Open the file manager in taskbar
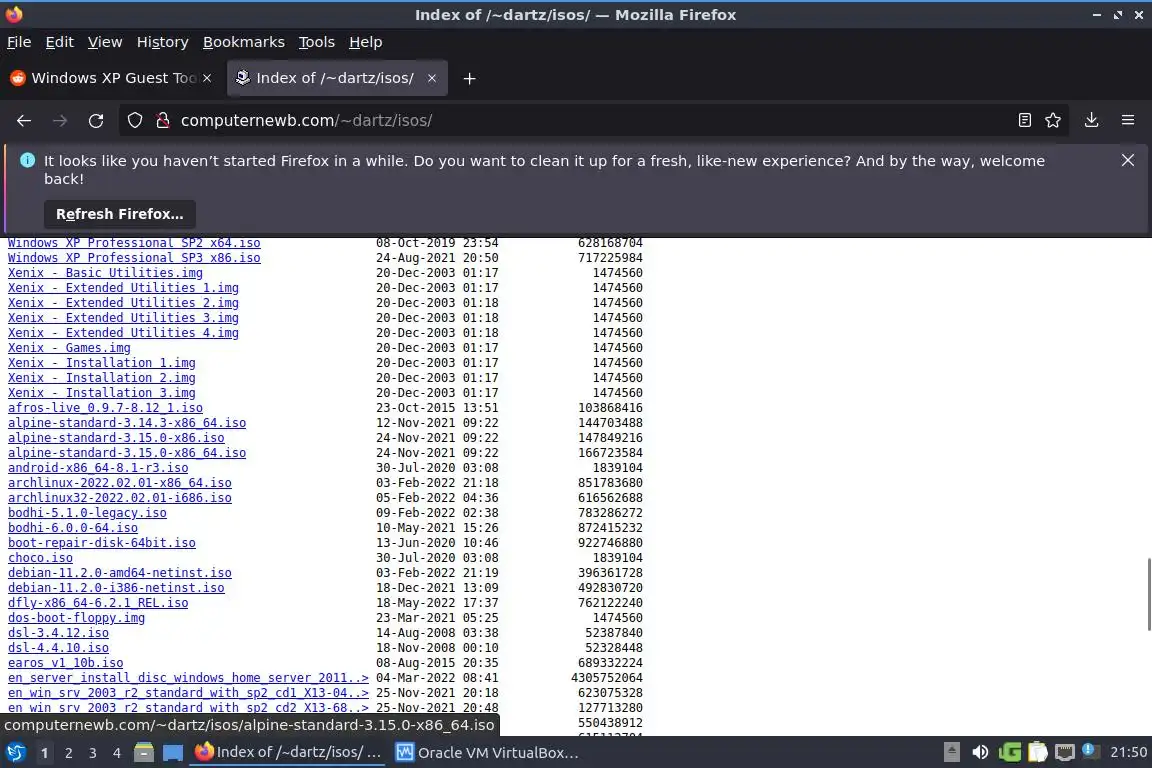The image size is (1152, 768). pyautogui.click(x=144, y=753)
